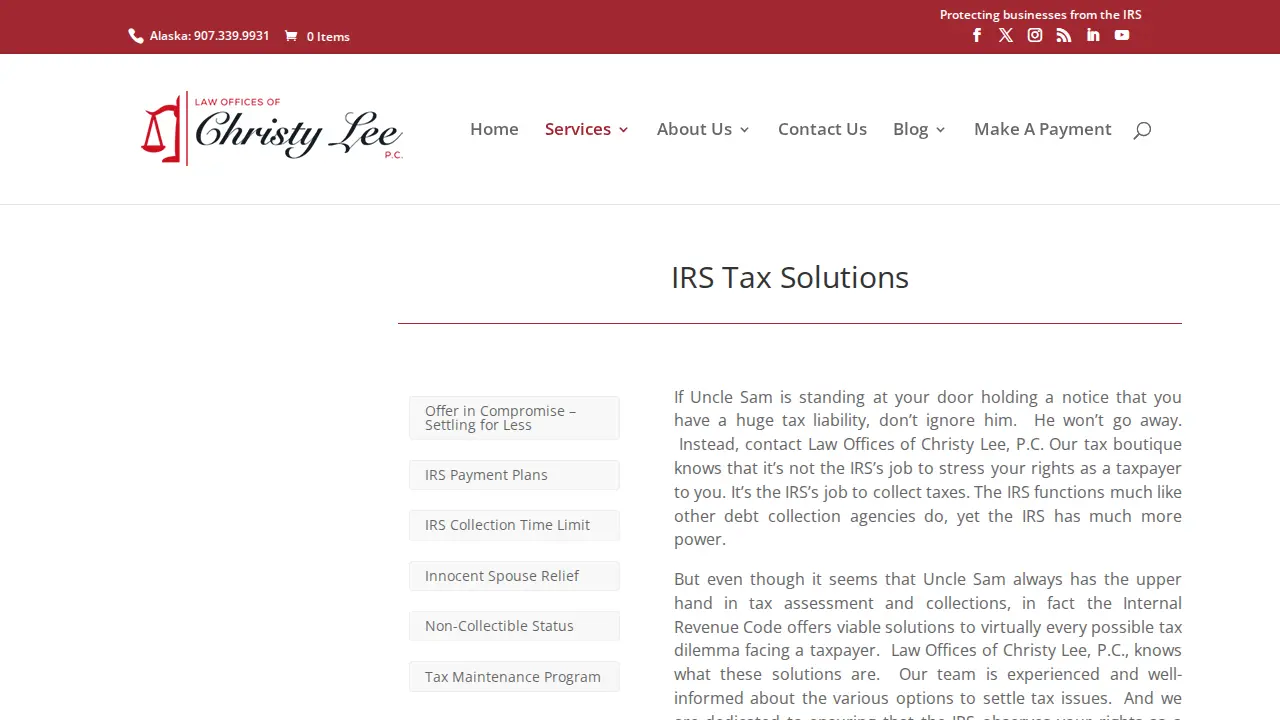Open the LinkedIn social icon
Screen dimensions: 1280x720
[x=1093, y=35]
